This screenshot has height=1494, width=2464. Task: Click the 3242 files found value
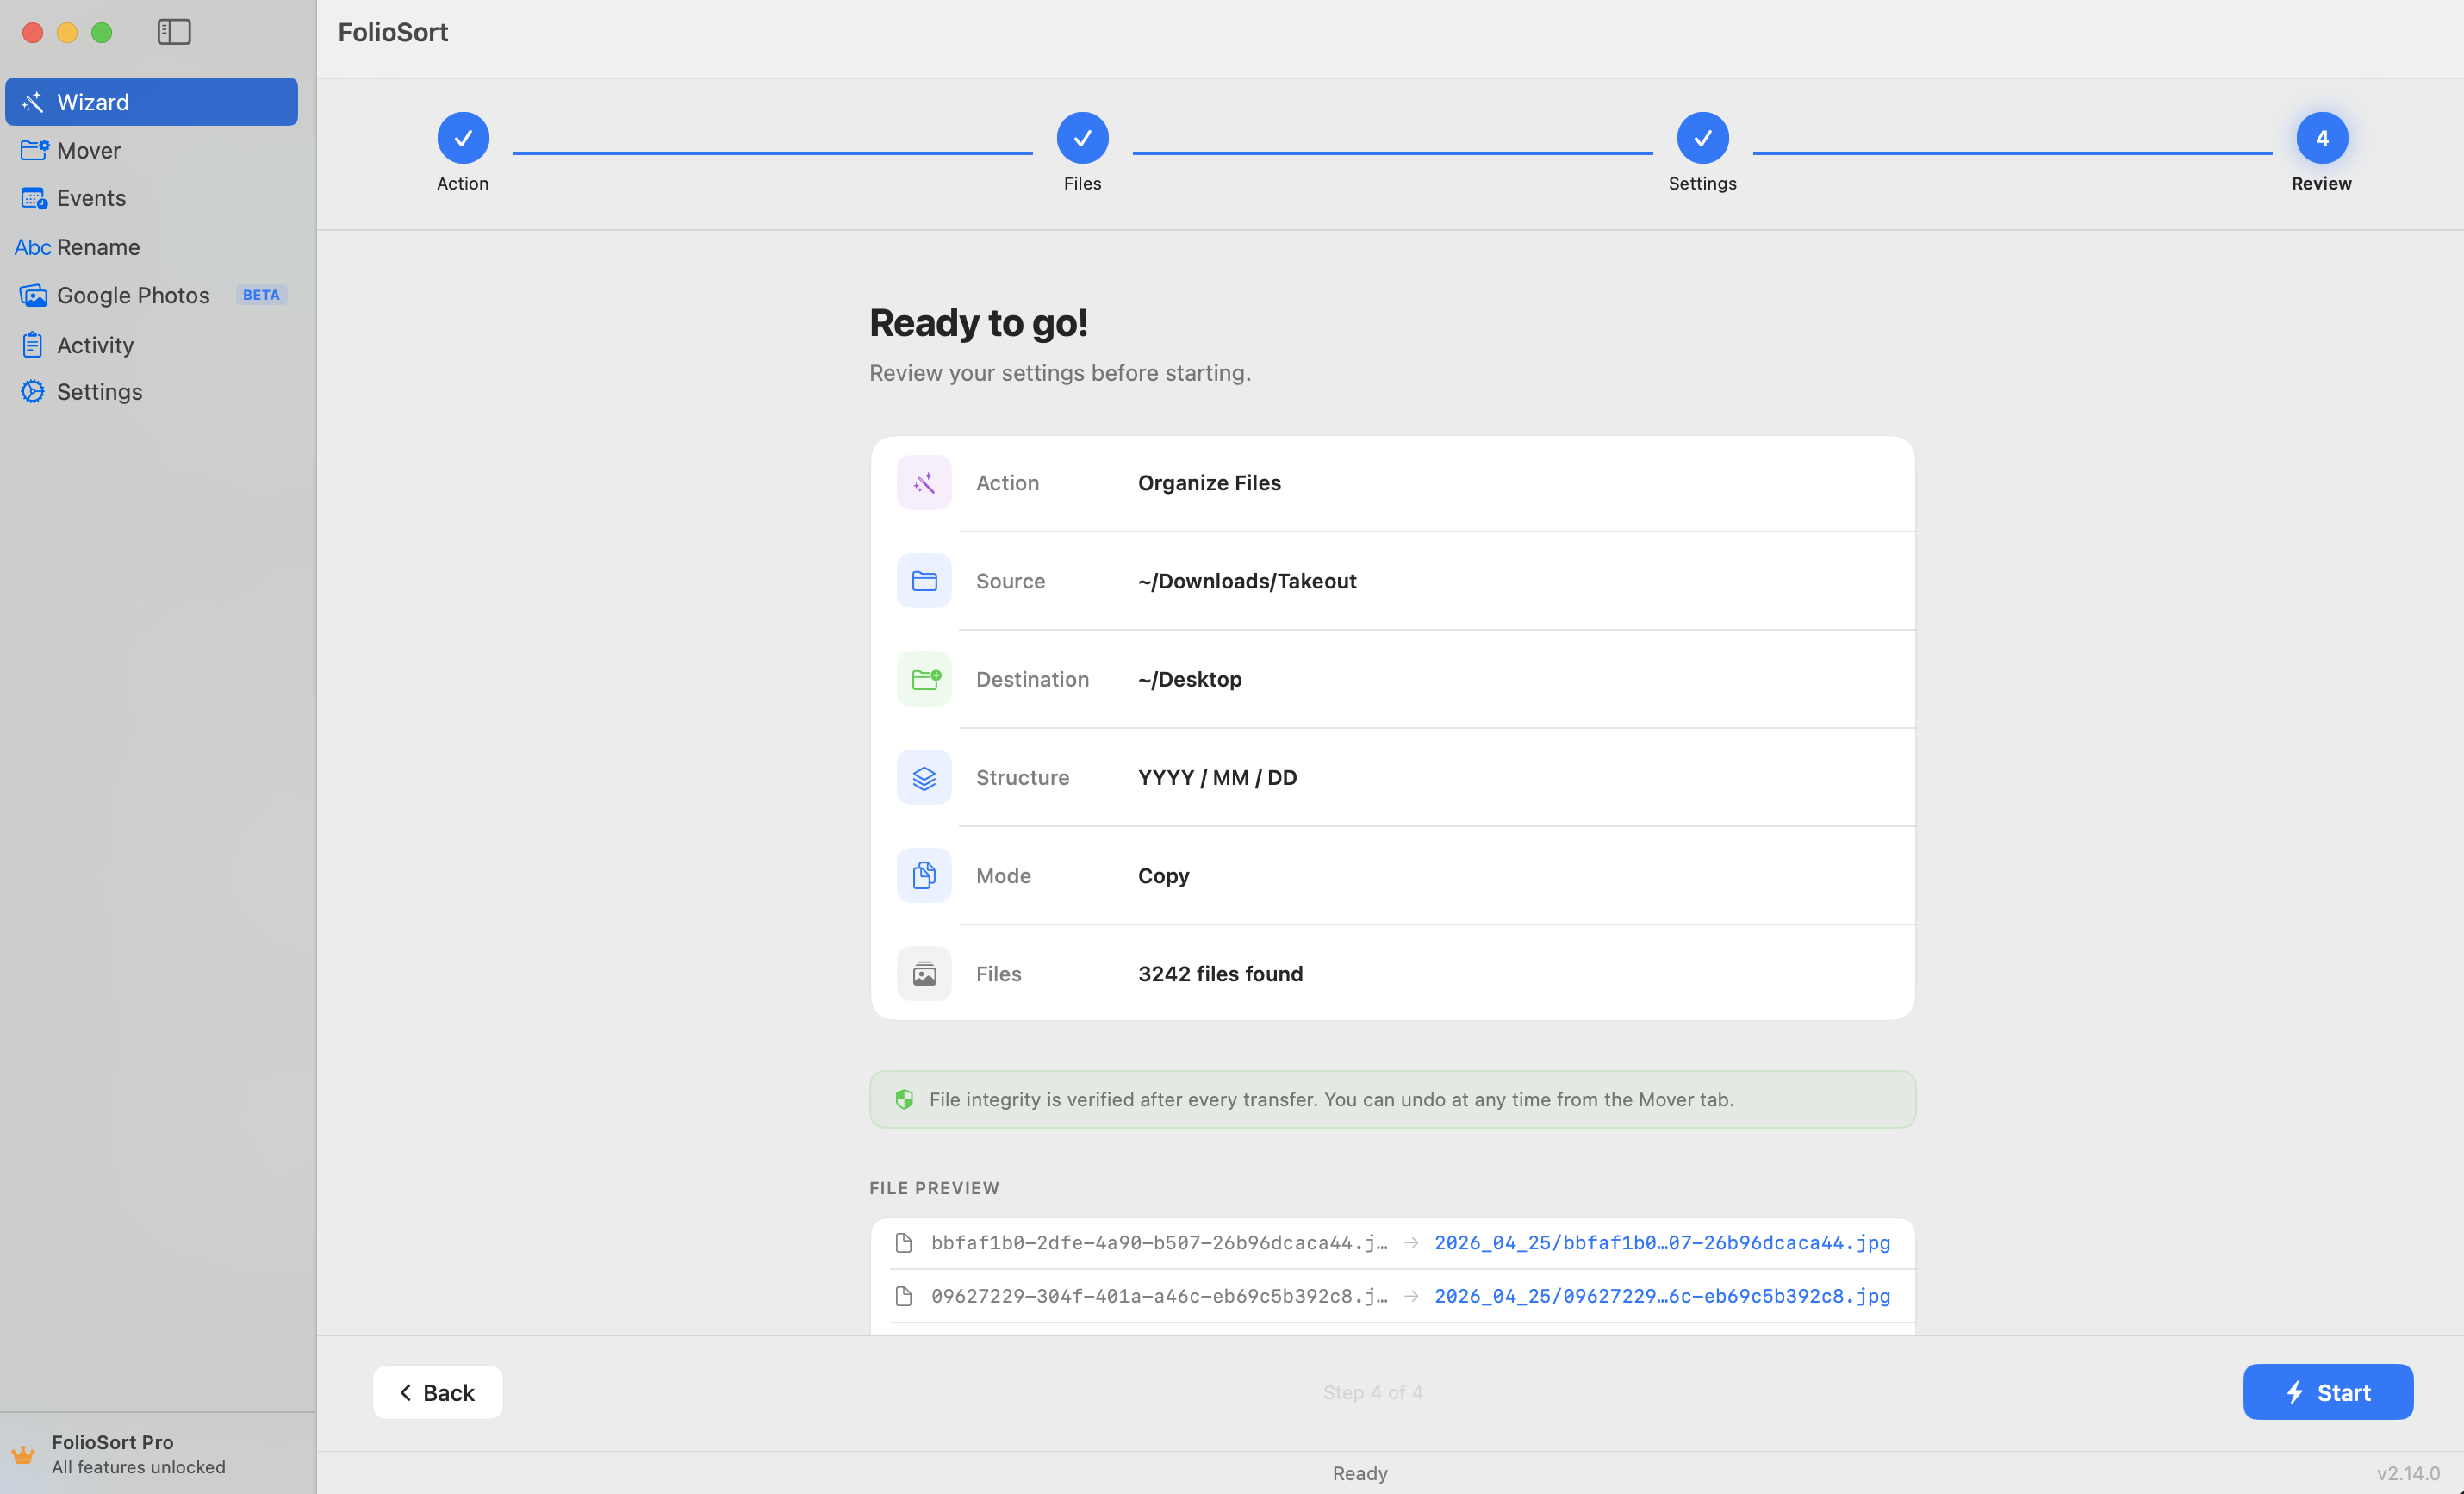tap(1220, 974)
